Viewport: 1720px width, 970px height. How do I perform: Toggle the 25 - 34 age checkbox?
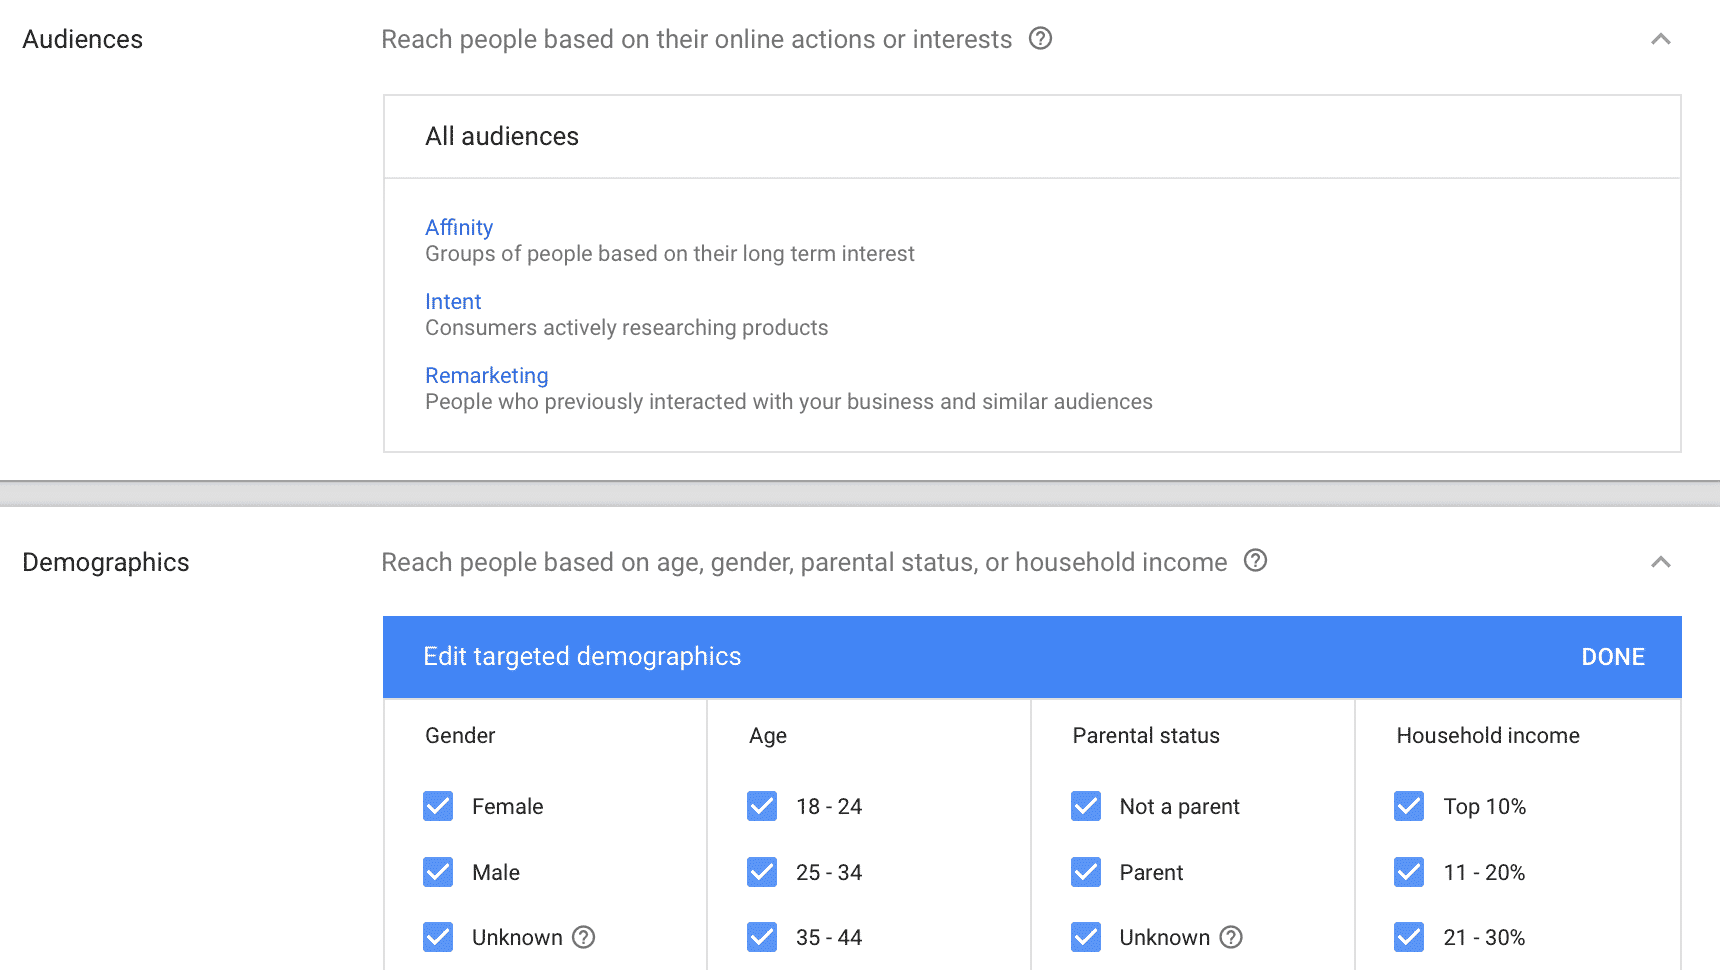tap(762, 872)
